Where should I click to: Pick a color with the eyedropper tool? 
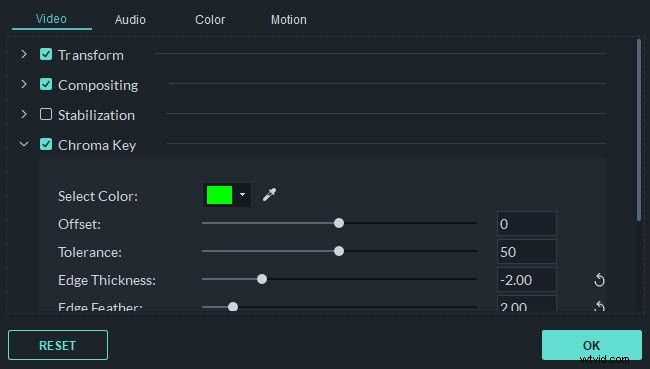click(269, 194)
